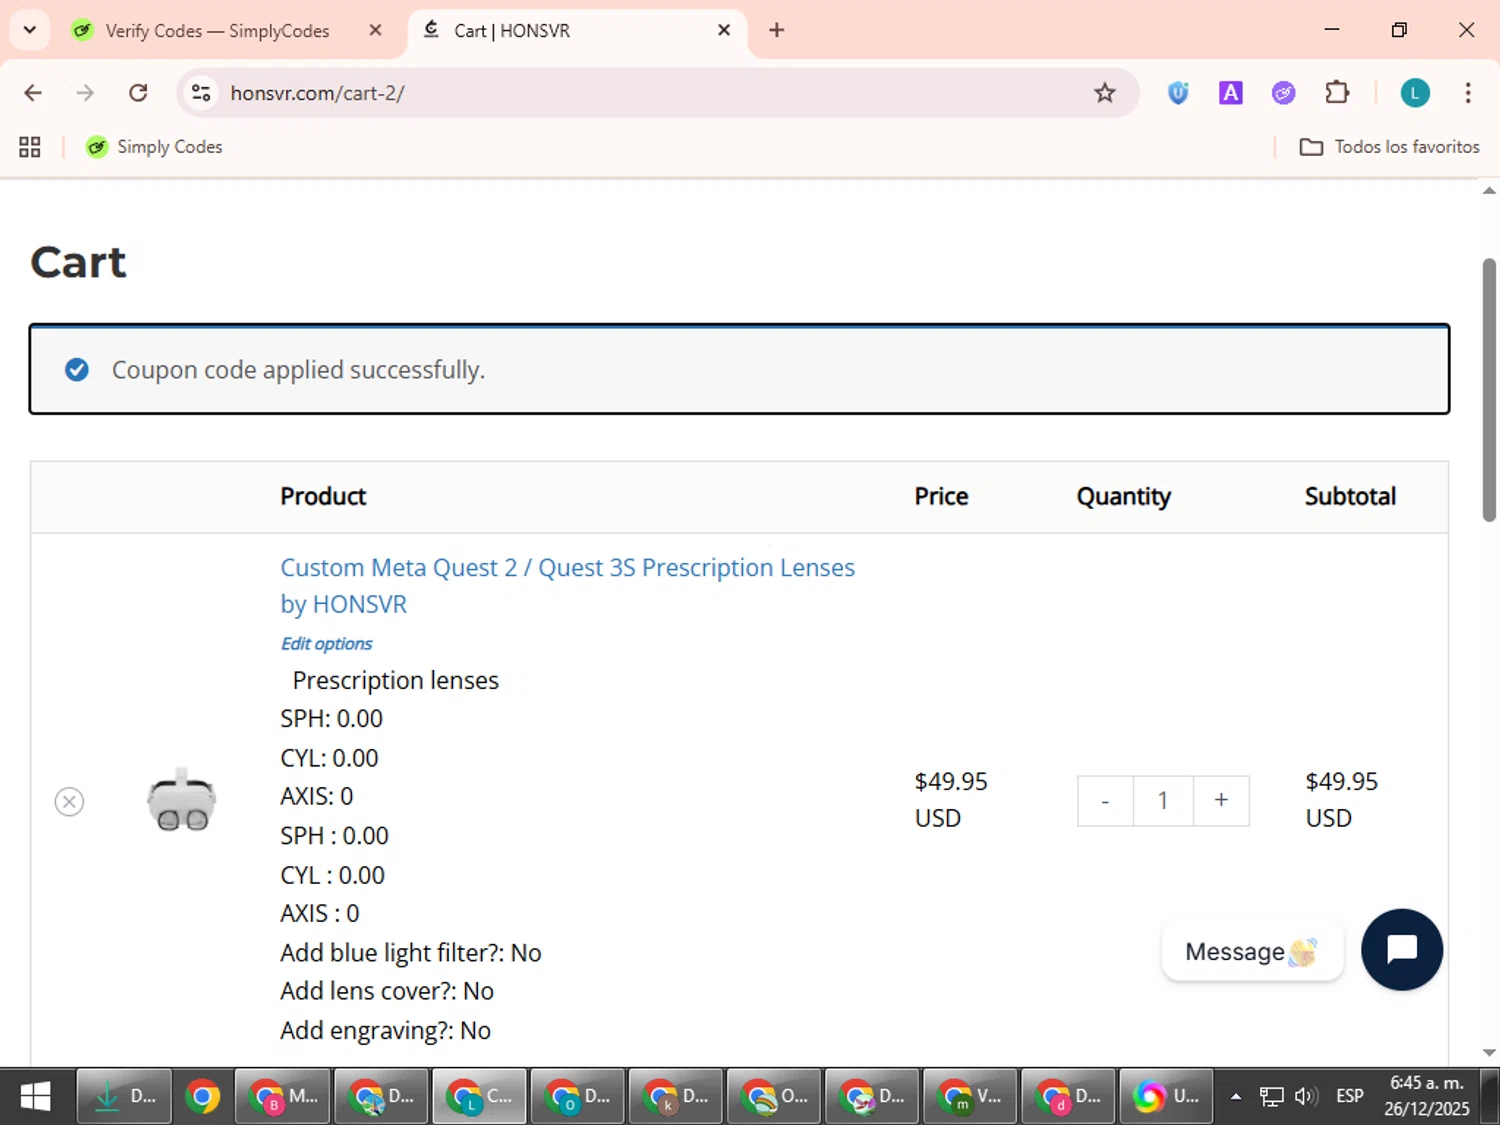Show hidden system tray icons
The image size is (1500, 1125).
pos(1236,1097)
